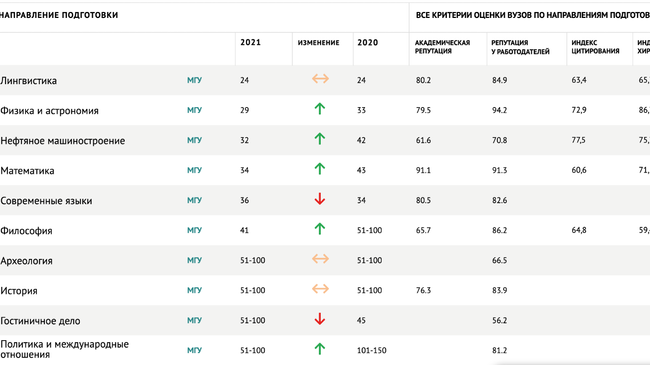
Task: Click the sideways arrow icon for Археология
Action: [320, 259]
